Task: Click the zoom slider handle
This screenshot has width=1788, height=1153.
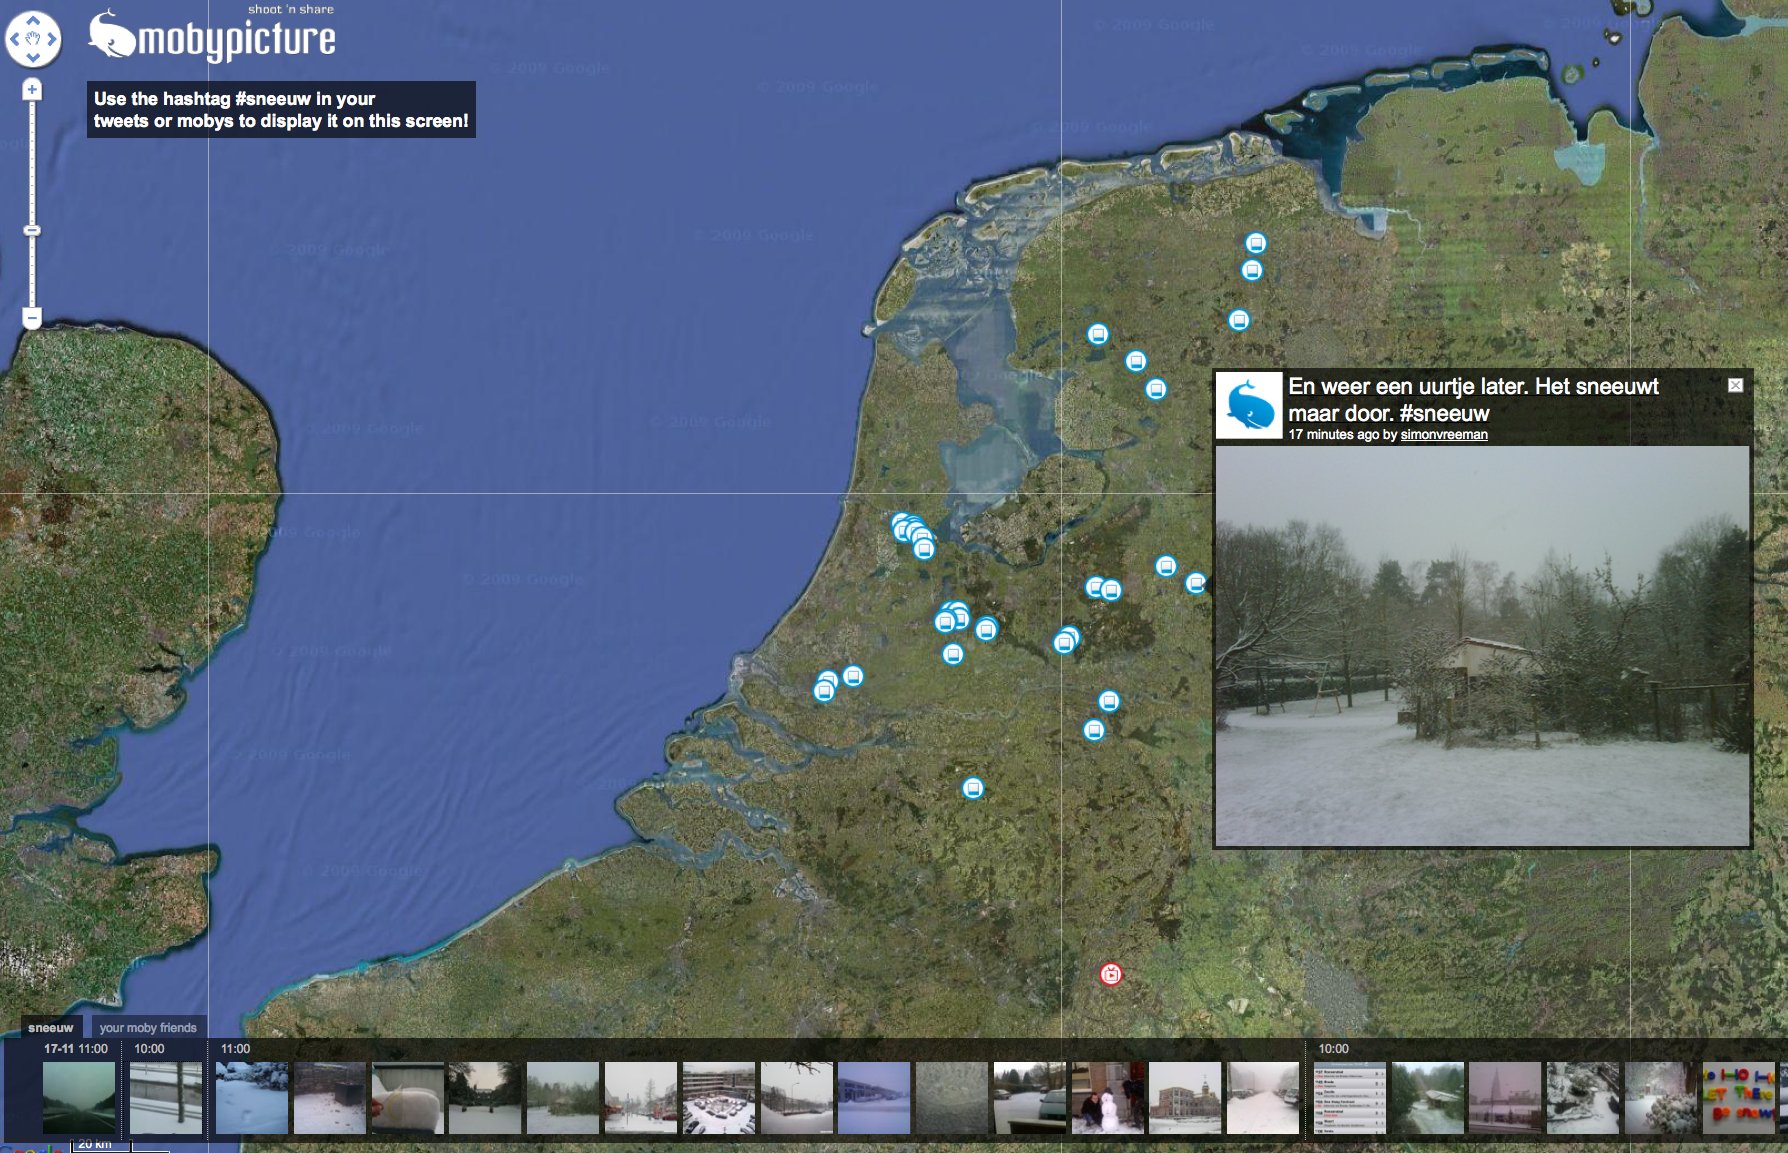Action: 32,230
